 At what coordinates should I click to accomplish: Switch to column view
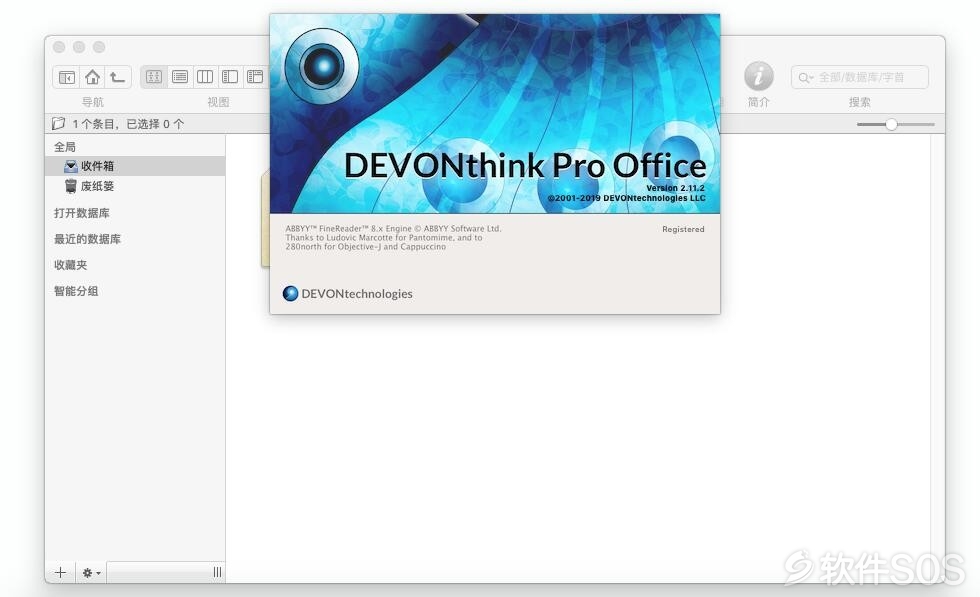click(205, 77)
